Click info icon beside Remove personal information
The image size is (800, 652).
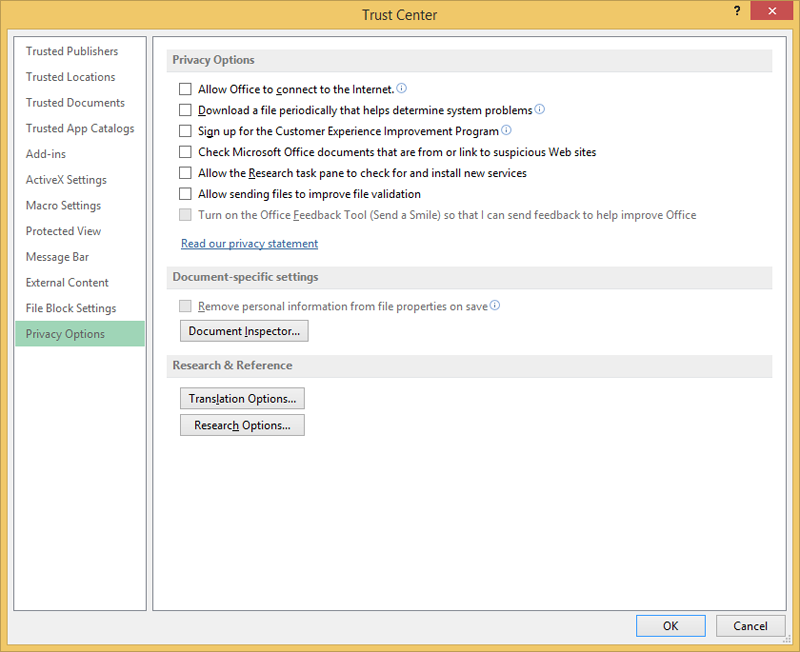(495, 305)
